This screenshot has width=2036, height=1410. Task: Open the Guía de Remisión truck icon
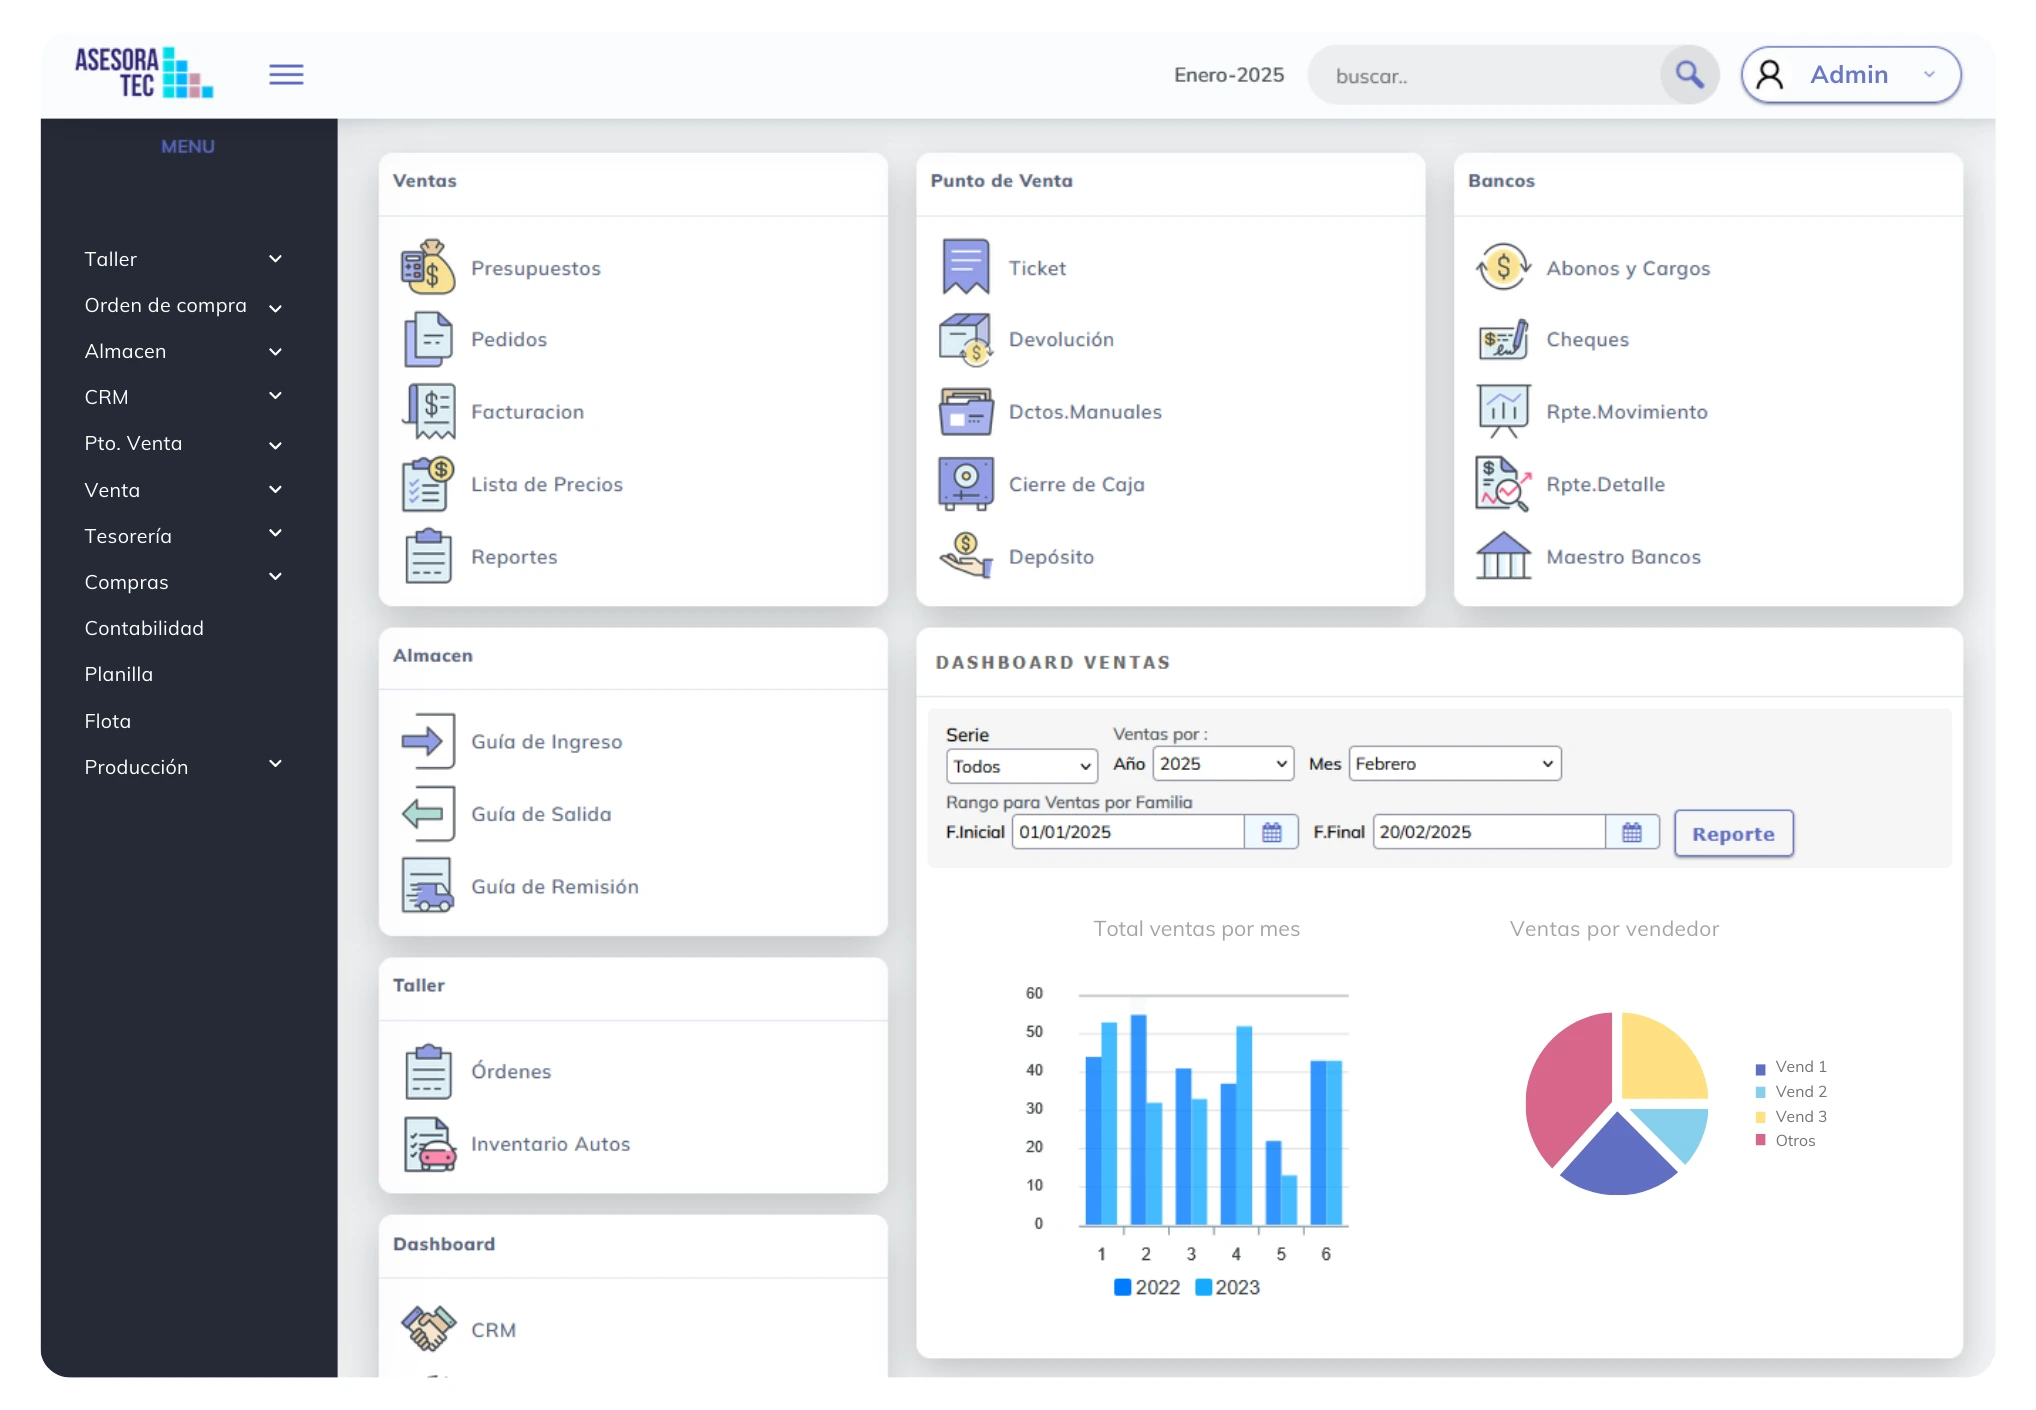[428, 886]
